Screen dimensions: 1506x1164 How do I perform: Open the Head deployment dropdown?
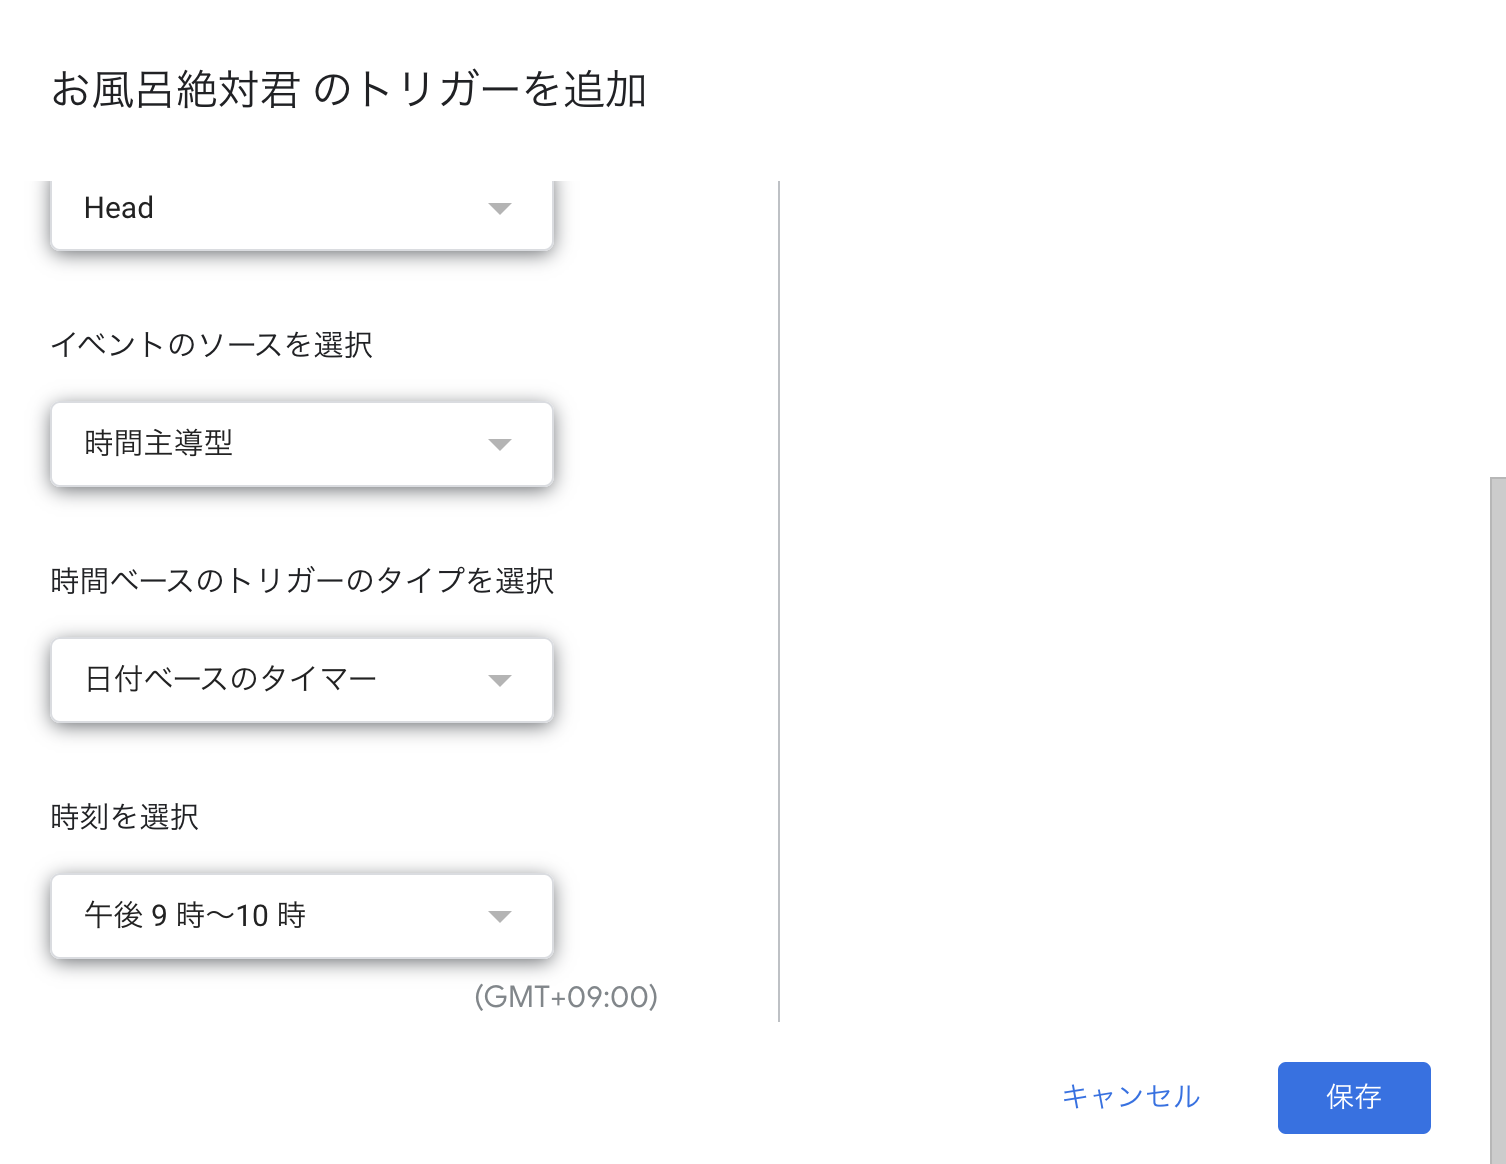coord(300,210)
